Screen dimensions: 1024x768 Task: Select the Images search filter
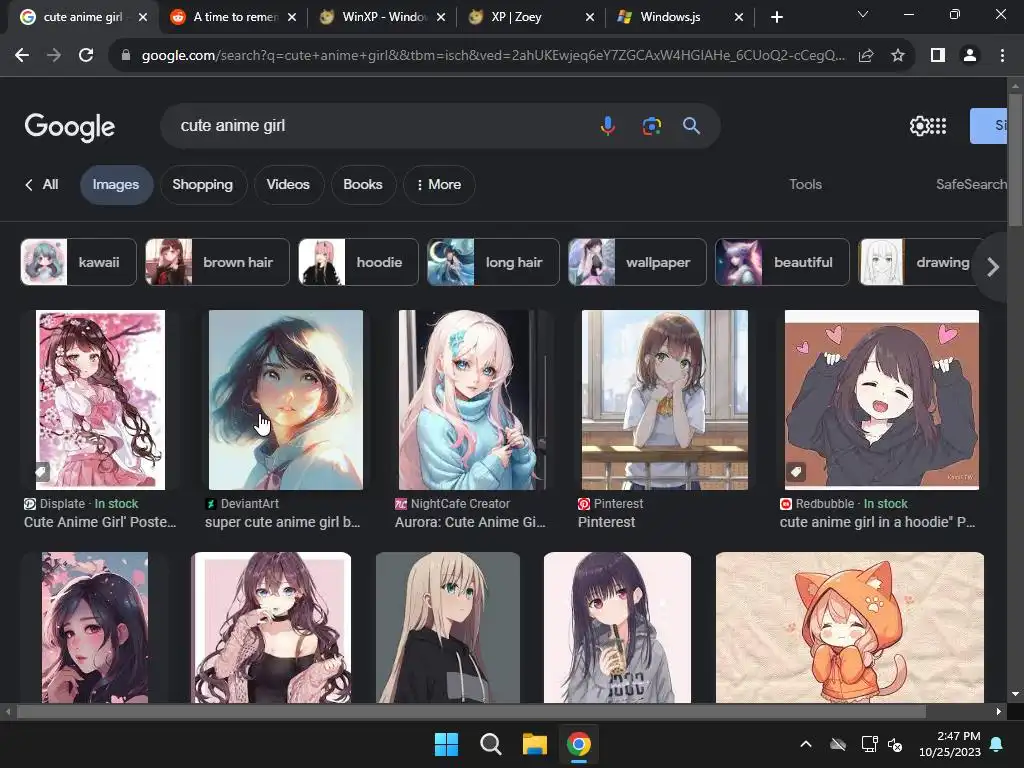(x=116, y=185)
